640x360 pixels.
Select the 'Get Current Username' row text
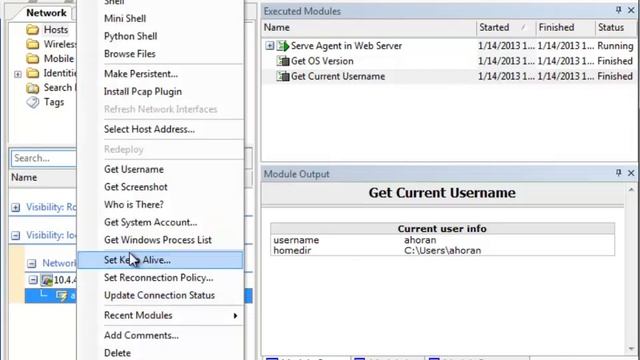coord(338,76)
